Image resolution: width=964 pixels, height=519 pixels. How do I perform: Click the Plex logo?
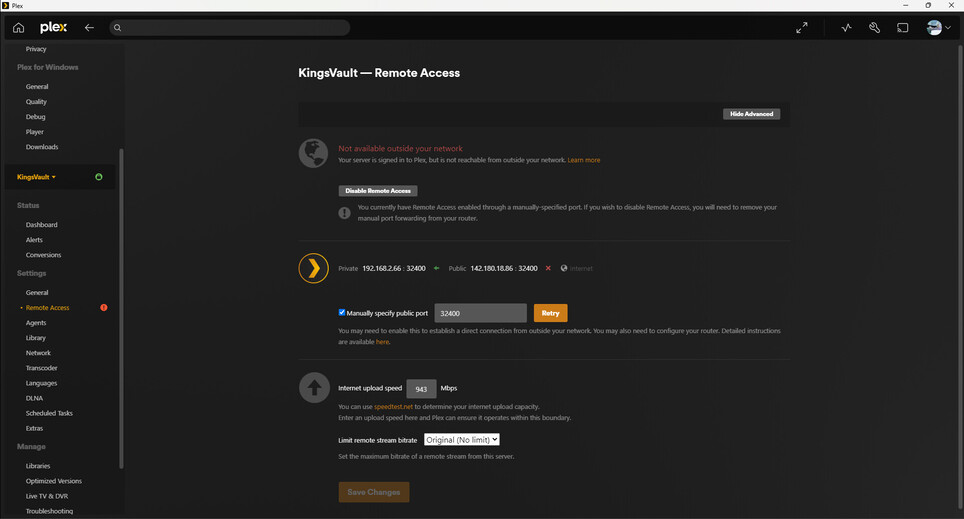coord(53,28)
